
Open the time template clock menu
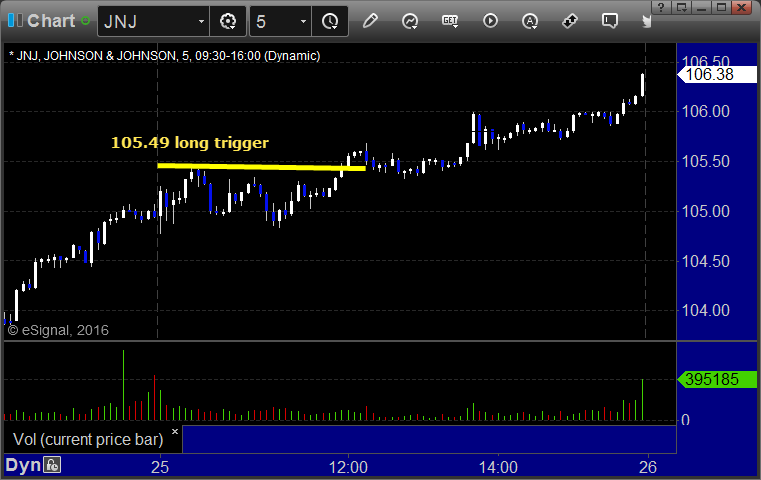(x=330, y=21)
